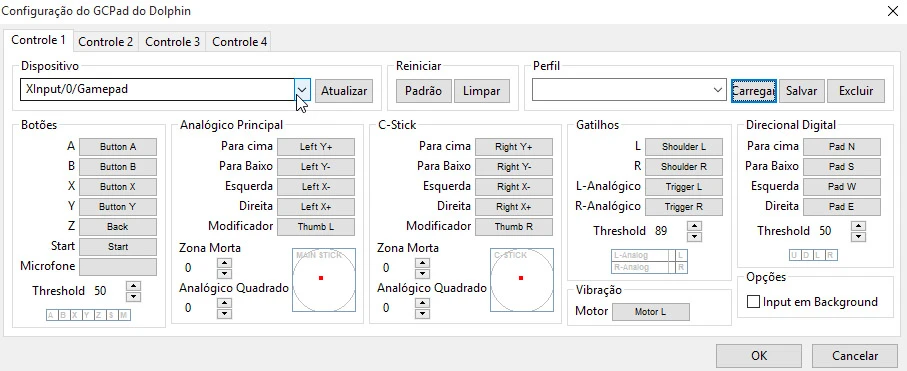Enable the Input em Background checkbox

click(753, 302)
